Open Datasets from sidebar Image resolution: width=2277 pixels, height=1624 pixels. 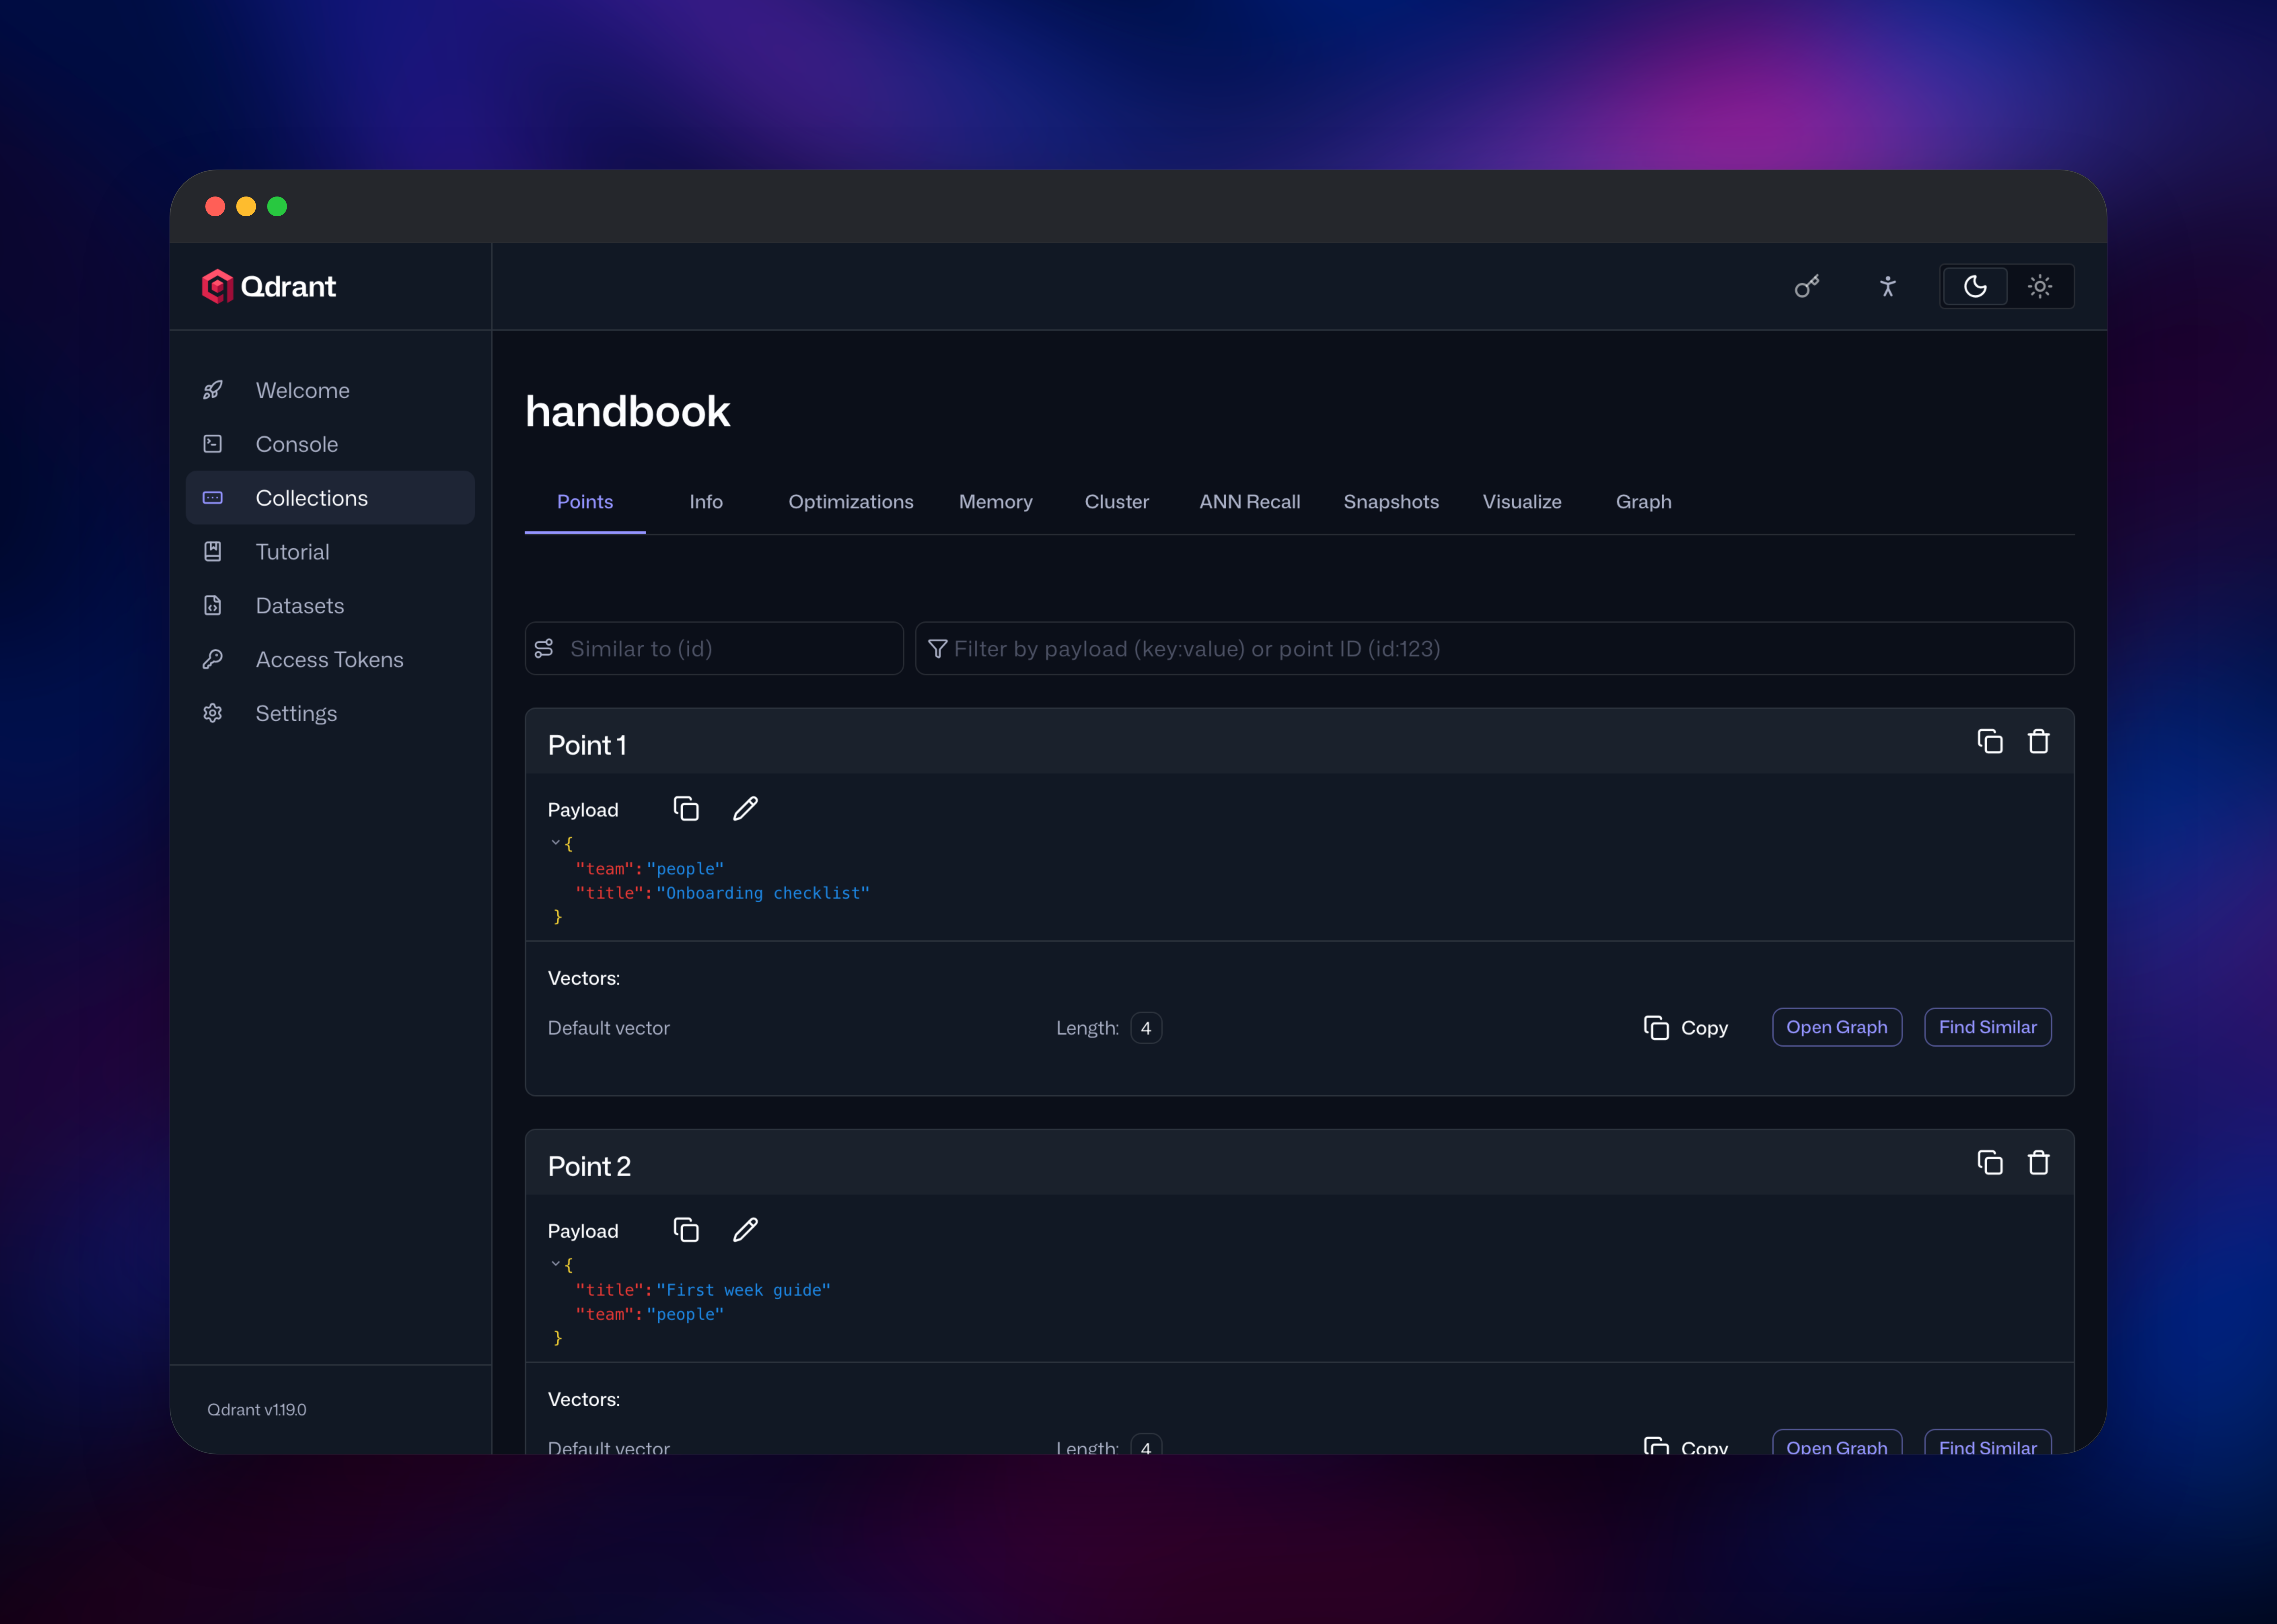(x=330, y=606)
